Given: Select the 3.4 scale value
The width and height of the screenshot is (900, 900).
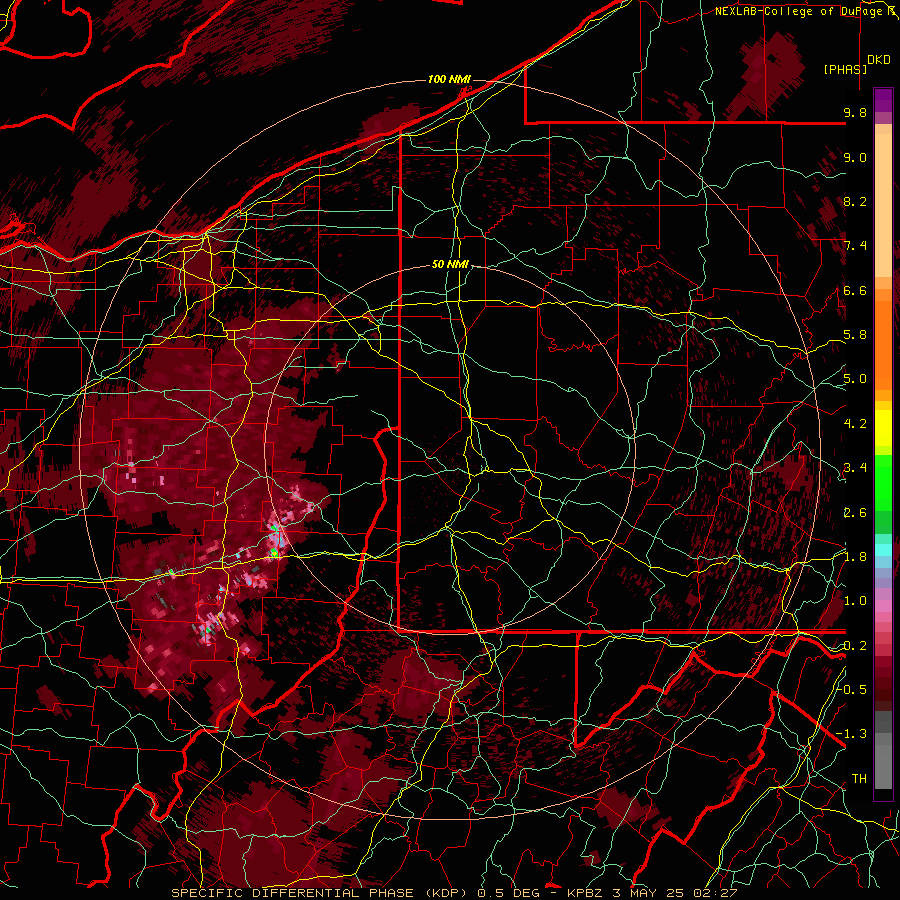Looking at the screenshot, I should pos(855,468).
